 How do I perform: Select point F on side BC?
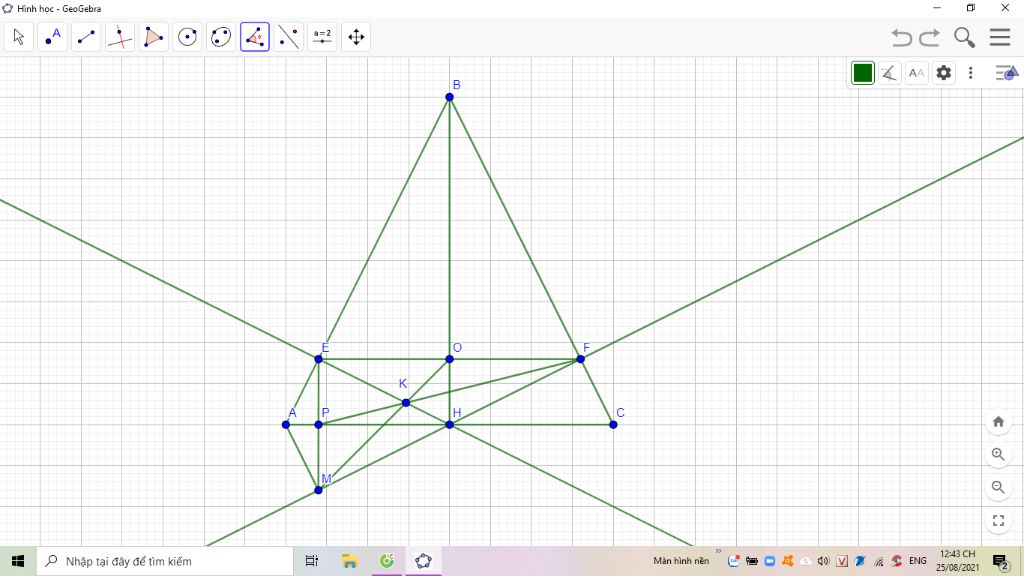pyautogui.click(x=581, y=359)
